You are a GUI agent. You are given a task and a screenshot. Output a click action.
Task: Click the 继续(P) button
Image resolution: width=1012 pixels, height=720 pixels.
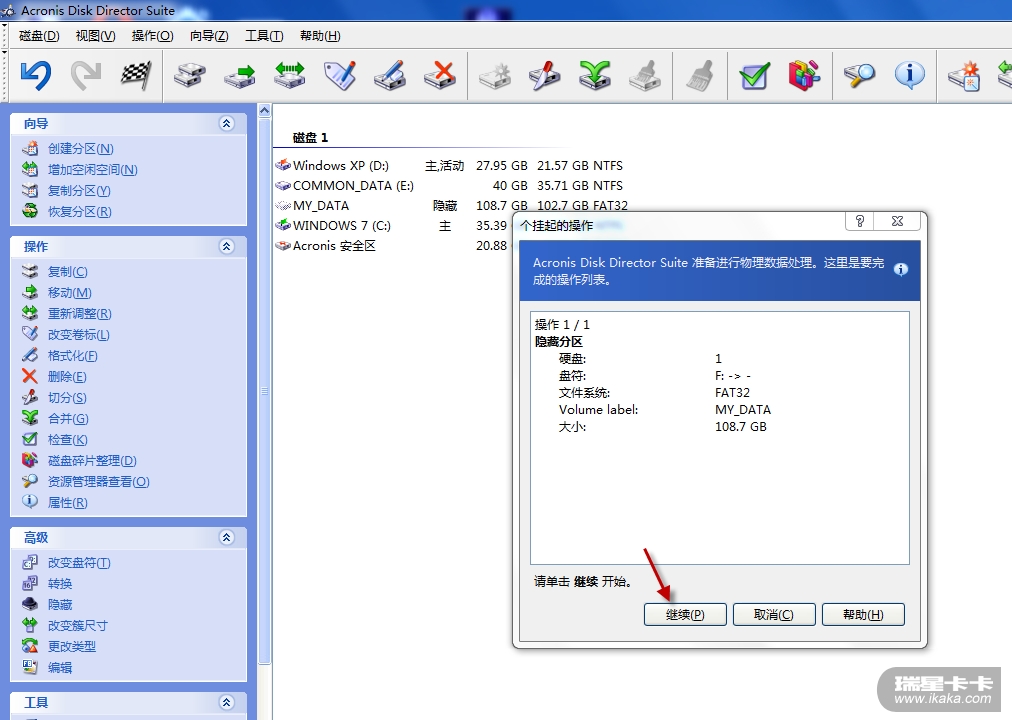[x=685, y=614]
